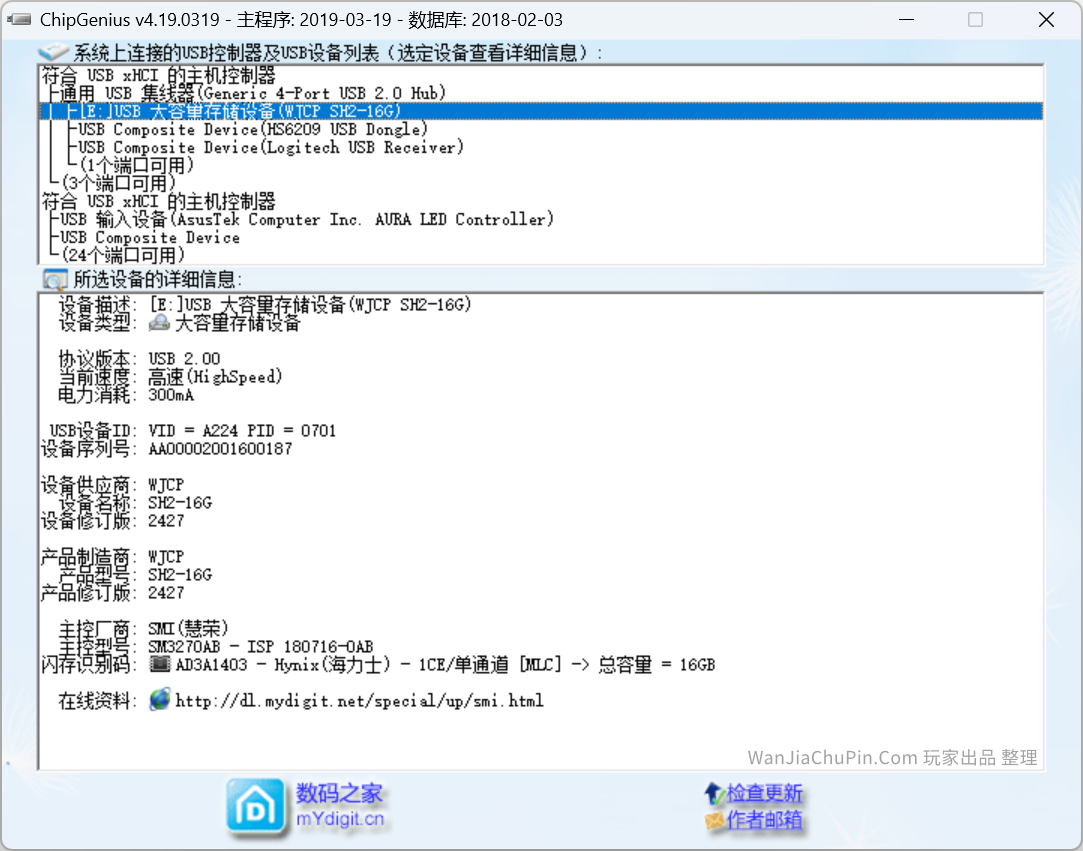
Task: Click the 数码之家 blue house logo icon
Action: click(249, 806)
